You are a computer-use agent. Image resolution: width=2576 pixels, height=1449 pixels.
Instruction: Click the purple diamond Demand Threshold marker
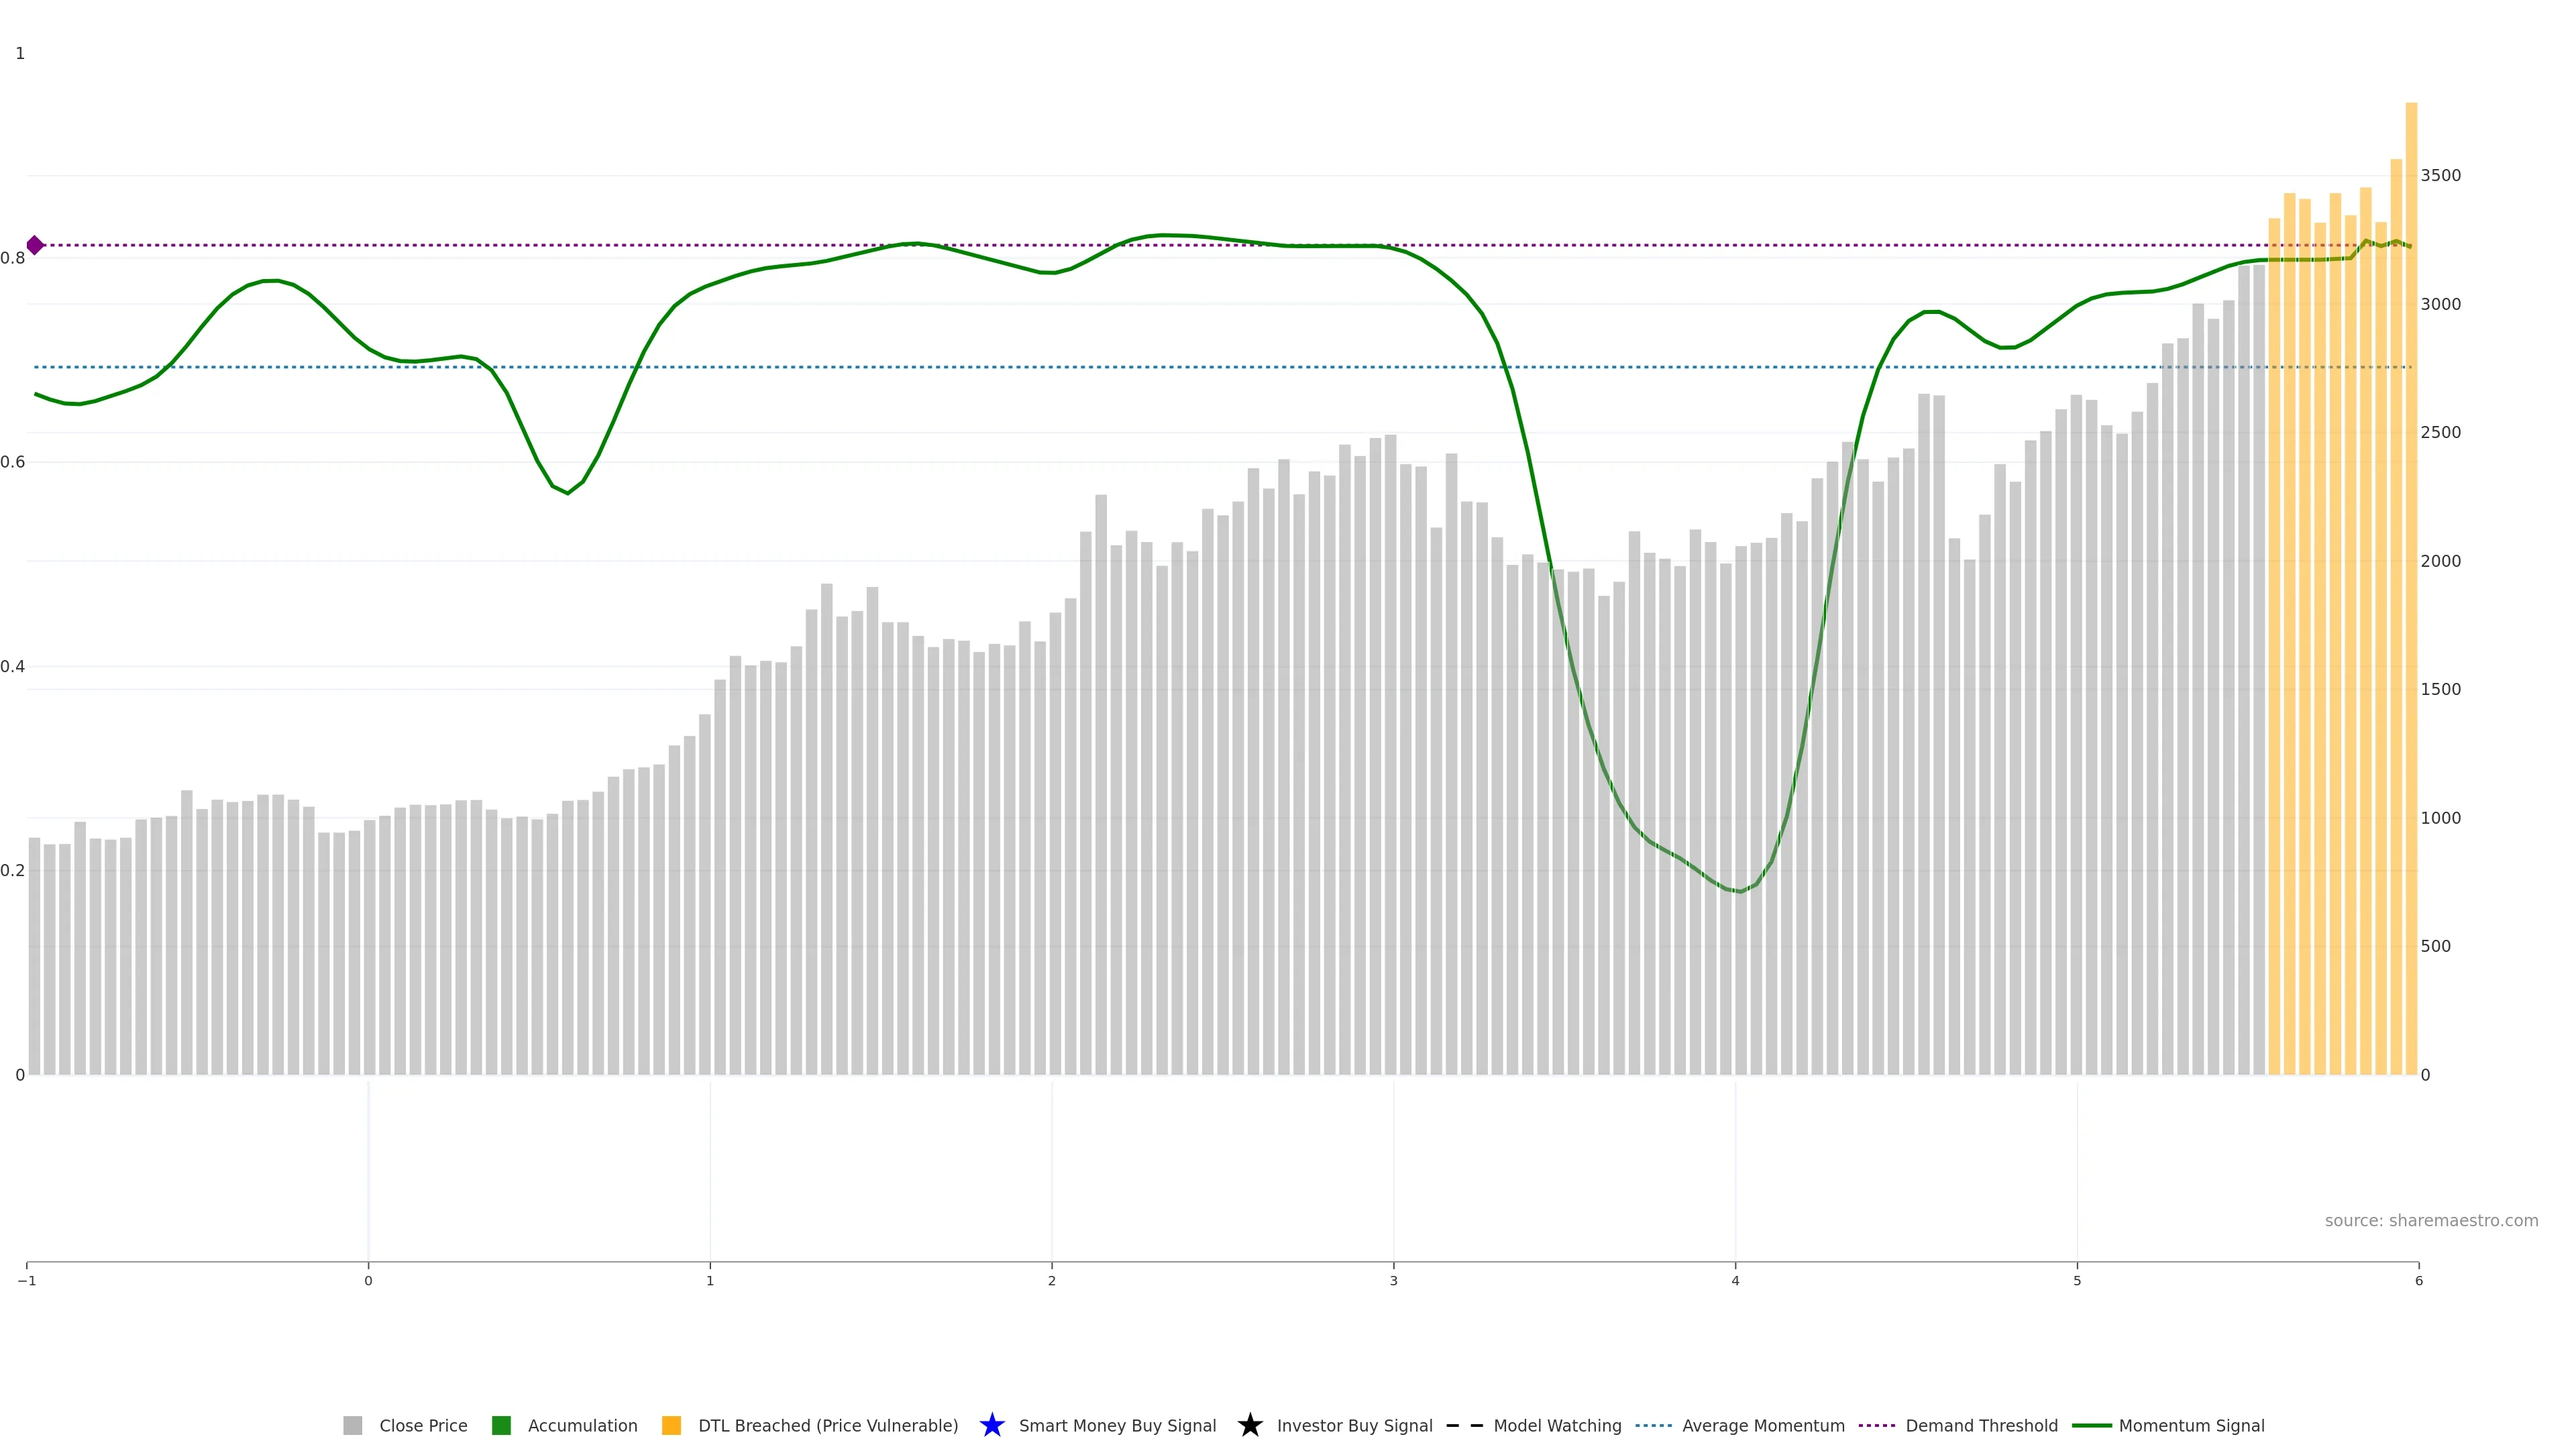(35, 245)
